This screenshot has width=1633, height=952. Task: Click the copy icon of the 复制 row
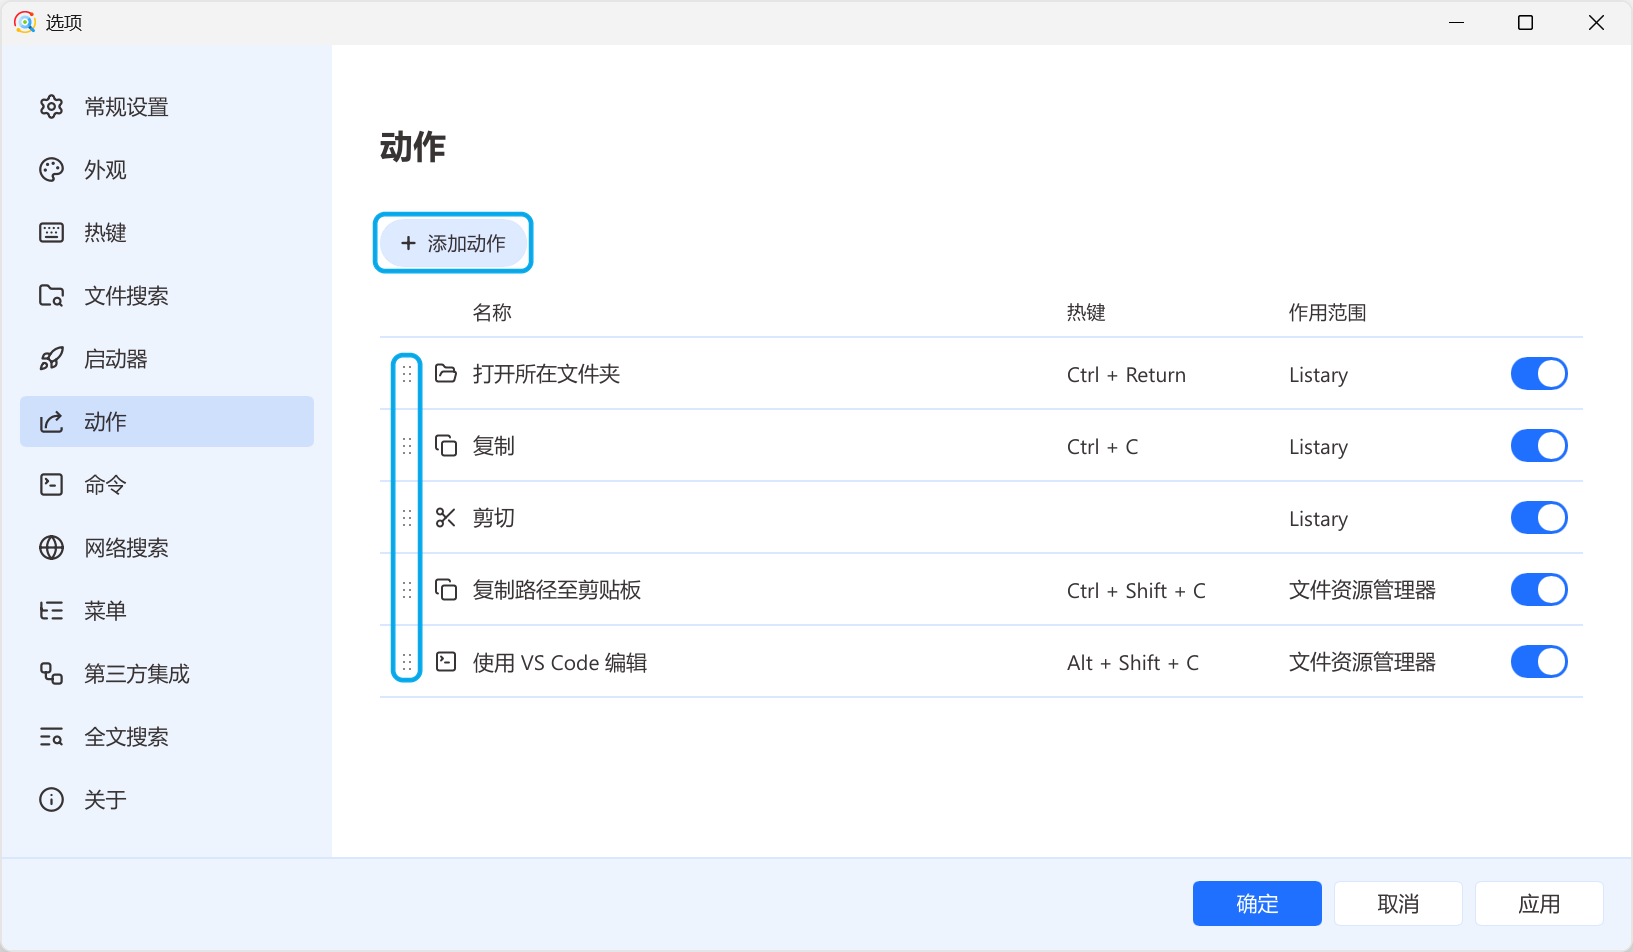coord(446,446)
